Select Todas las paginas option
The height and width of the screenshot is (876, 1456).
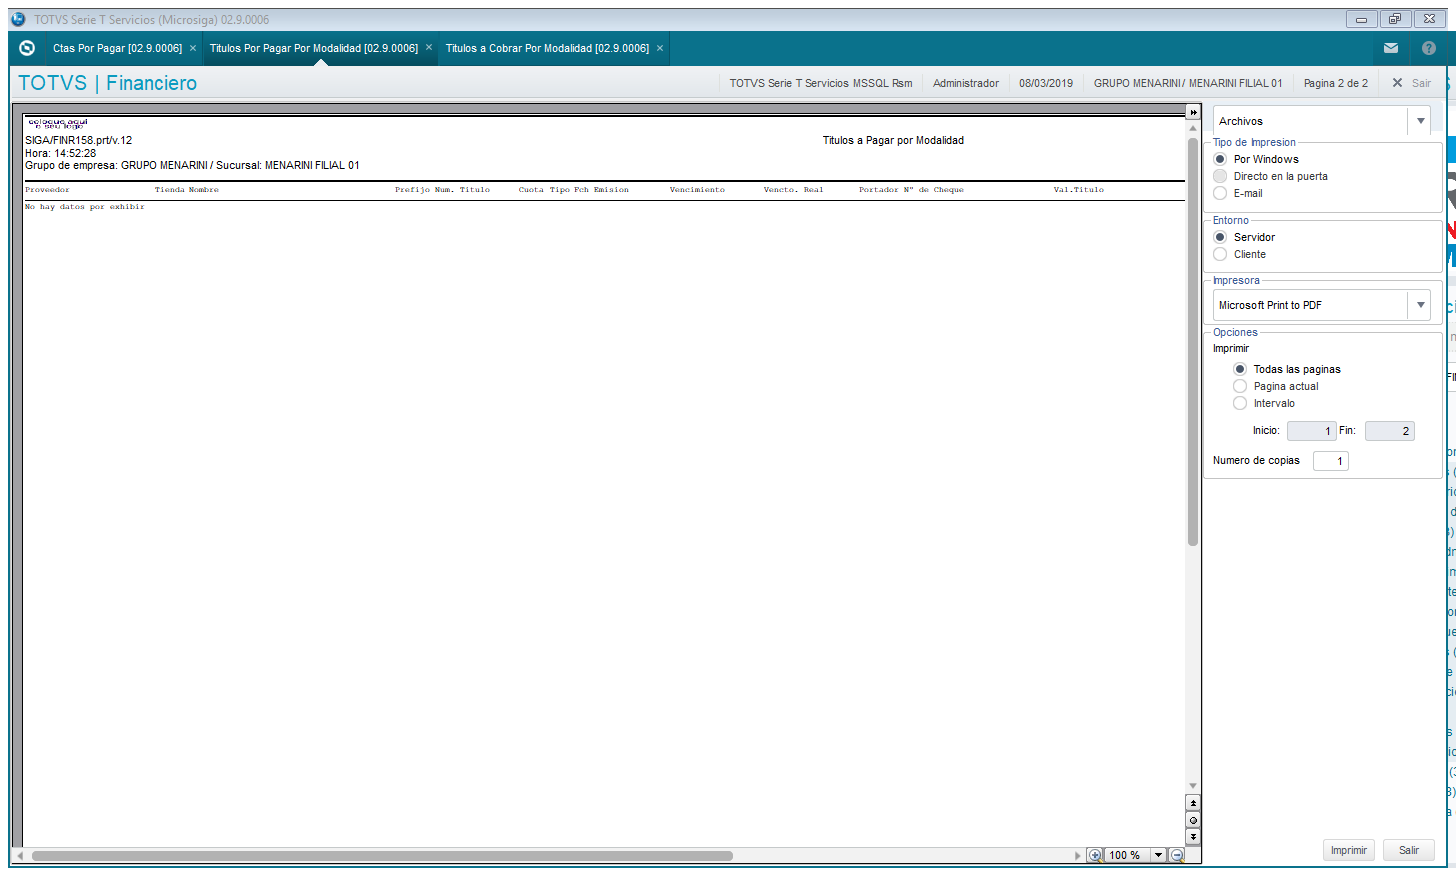(x=1240, y=369)
